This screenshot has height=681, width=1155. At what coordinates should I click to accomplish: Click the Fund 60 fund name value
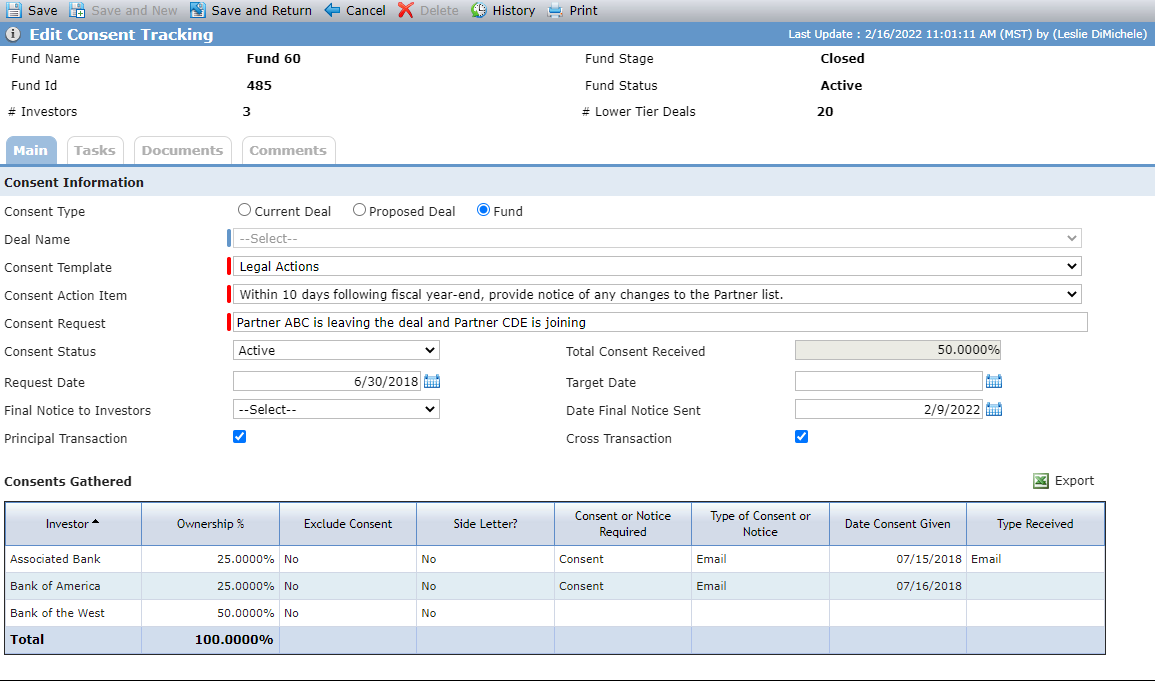point(273,58)
